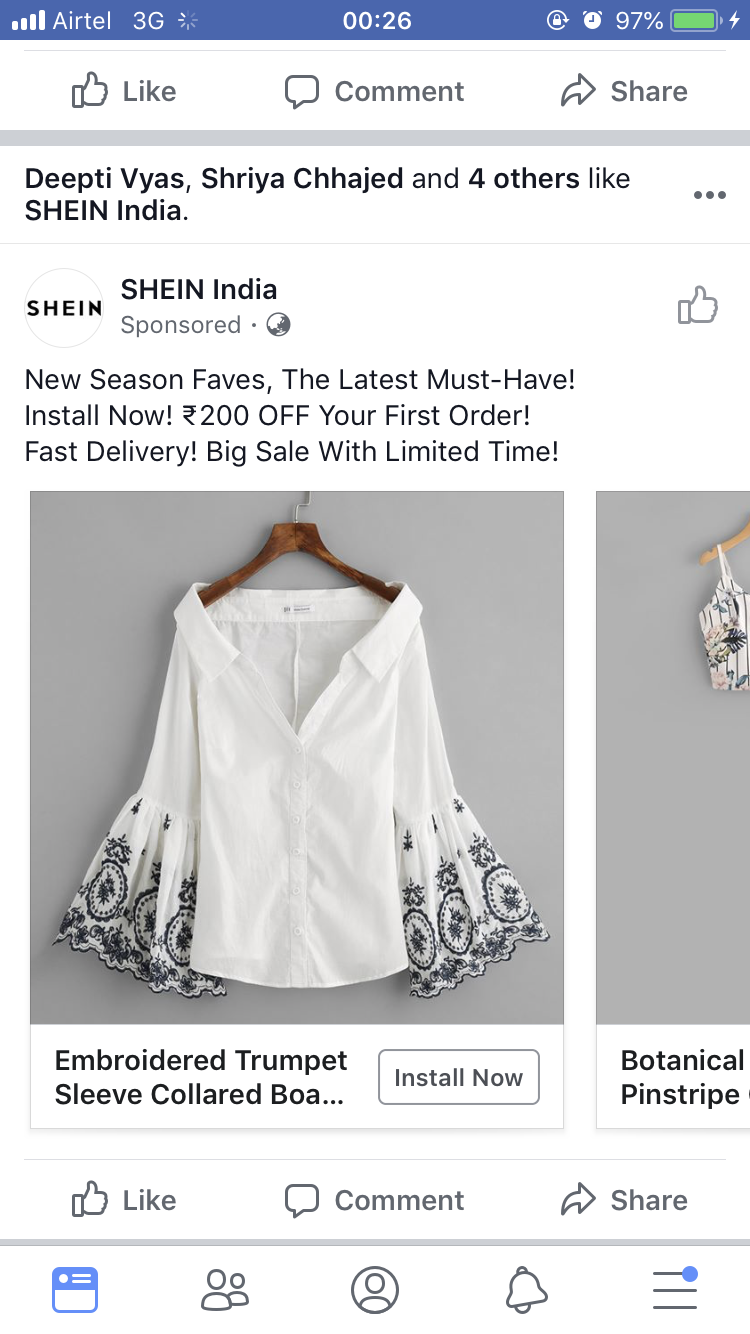Screen dimensions: 750x1334
Task: Switch to the News Feed tab
Action: (75, 1289)
